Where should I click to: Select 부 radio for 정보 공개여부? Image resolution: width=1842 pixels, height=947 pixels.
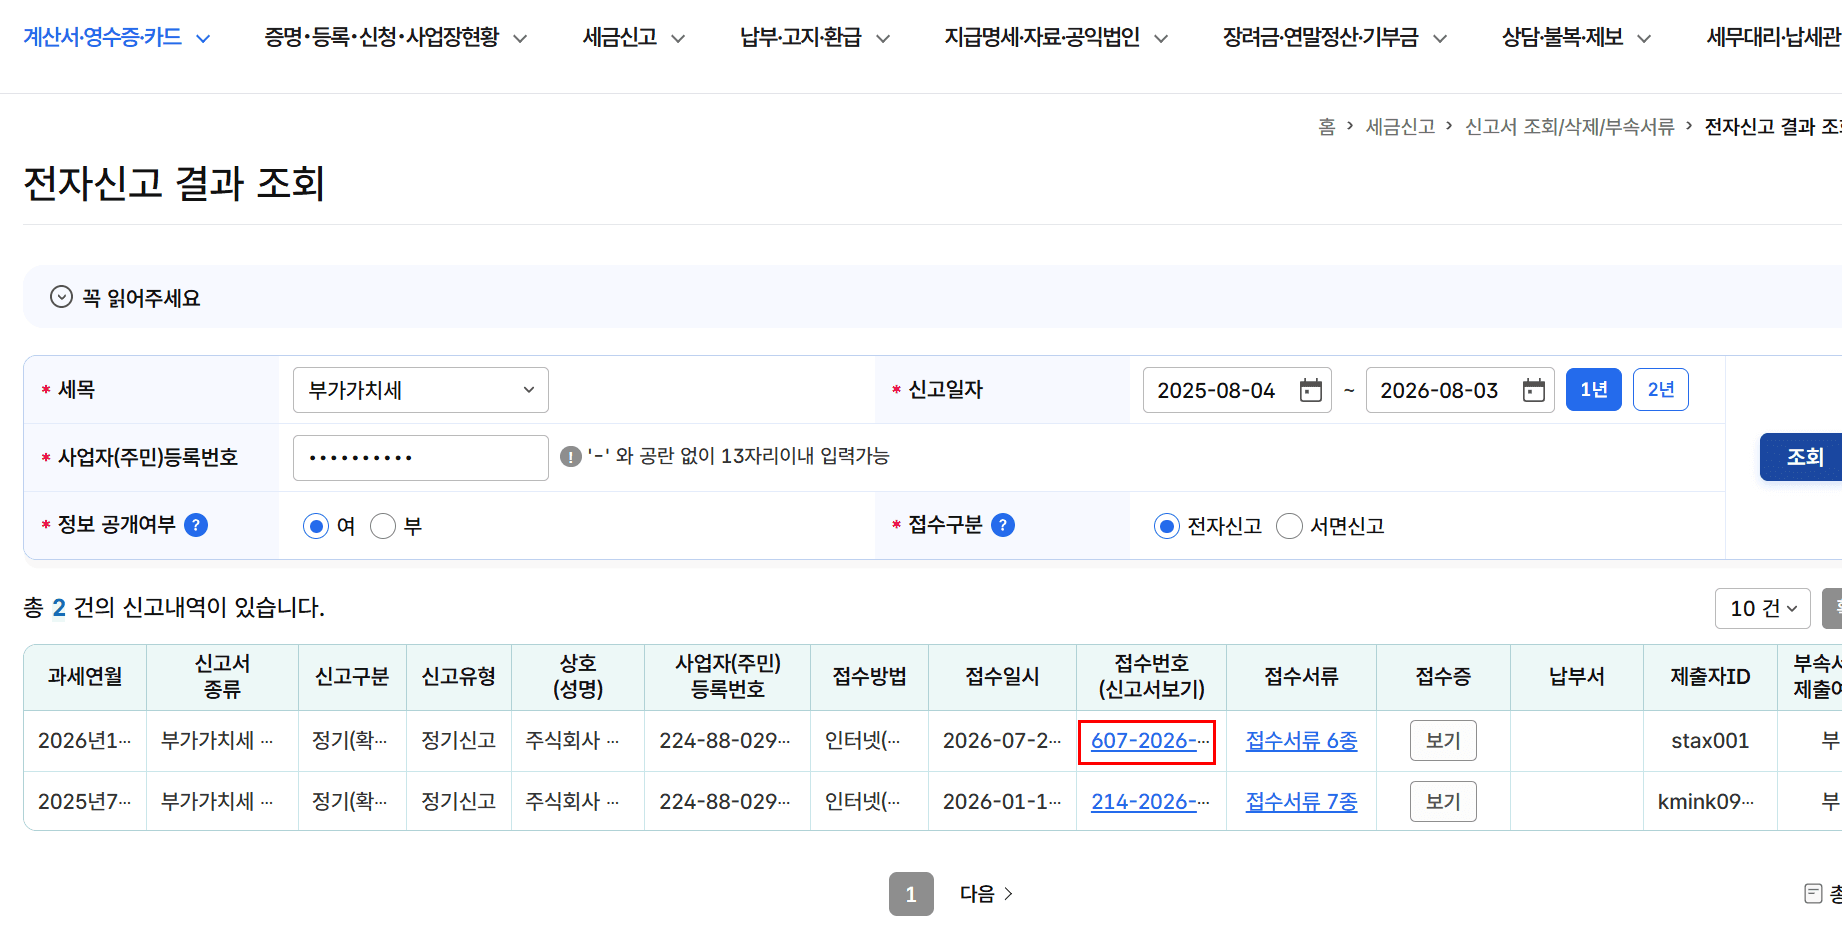383,526
